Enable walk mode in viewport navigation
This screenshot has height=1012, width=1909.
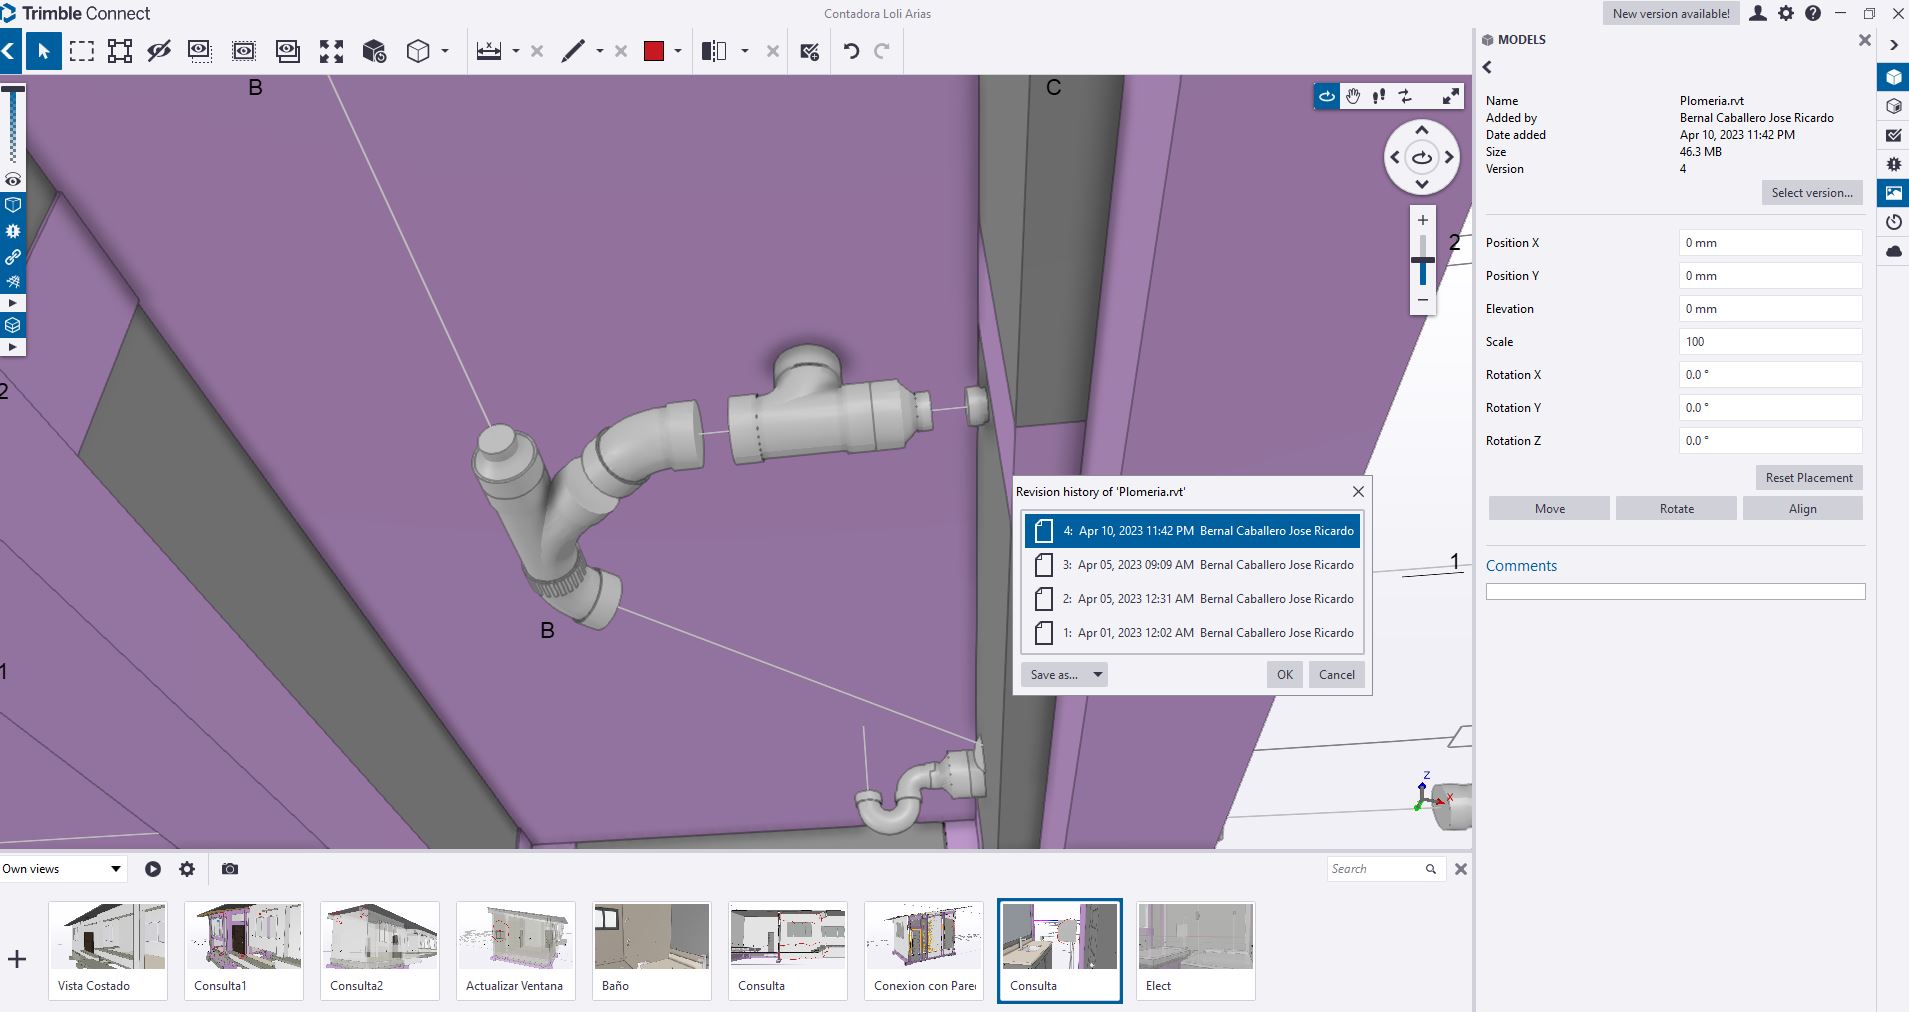point(1378,96)
